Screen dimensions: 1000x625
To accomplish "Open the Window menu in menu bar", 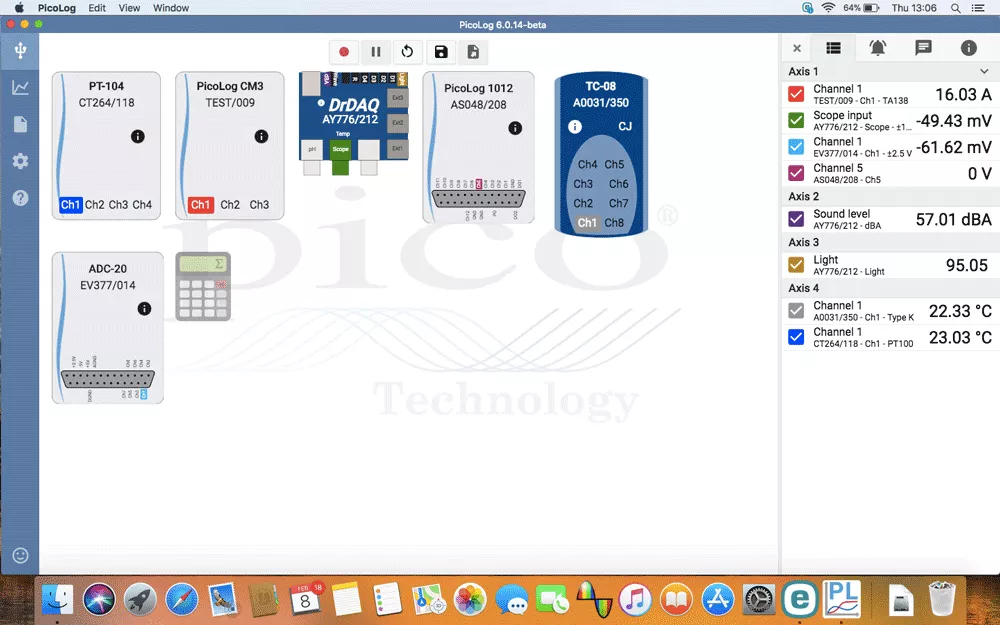I will tap(171, 8).
